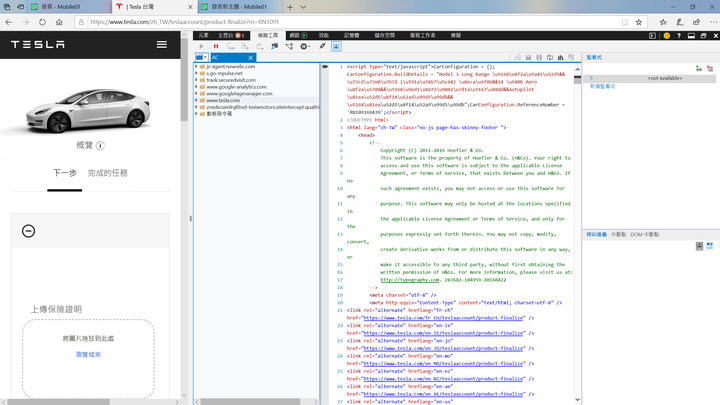720x405 pixels.
Task: Click the browser refresh button
Action: click(x=42, y=22)
